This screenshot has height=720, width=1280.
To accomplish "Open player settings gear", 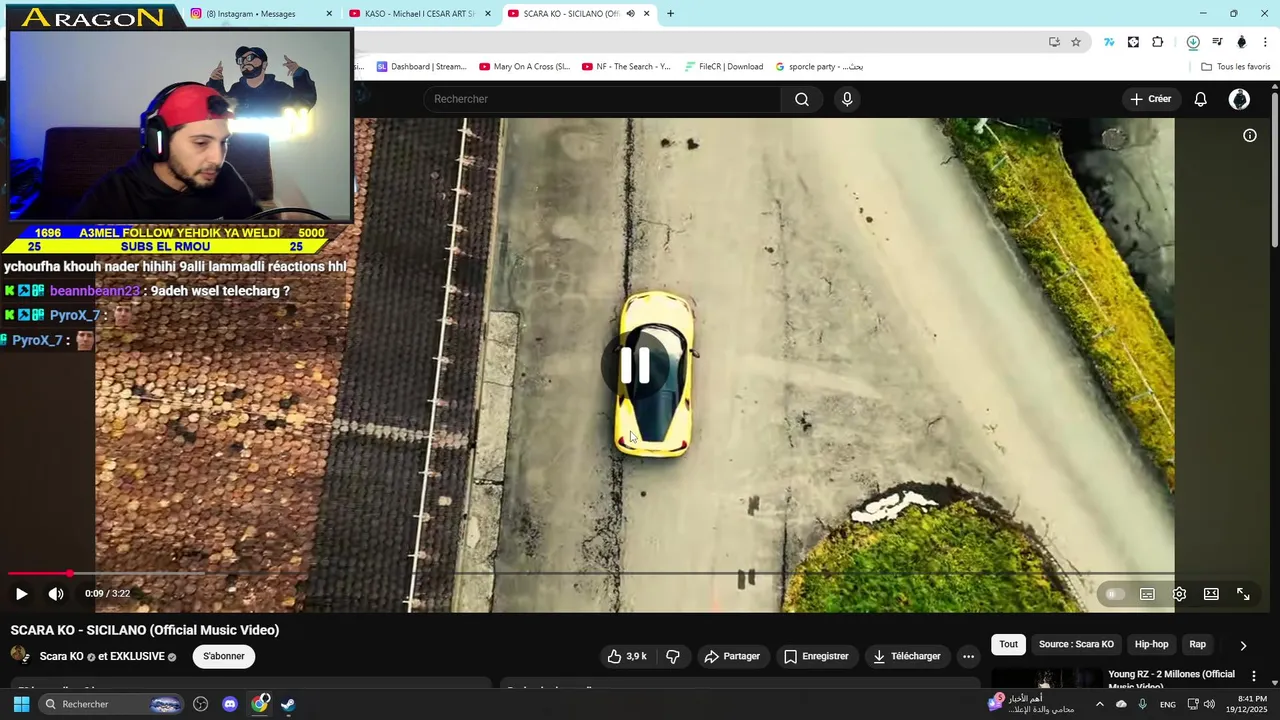I will click(x=1179, y=594).
